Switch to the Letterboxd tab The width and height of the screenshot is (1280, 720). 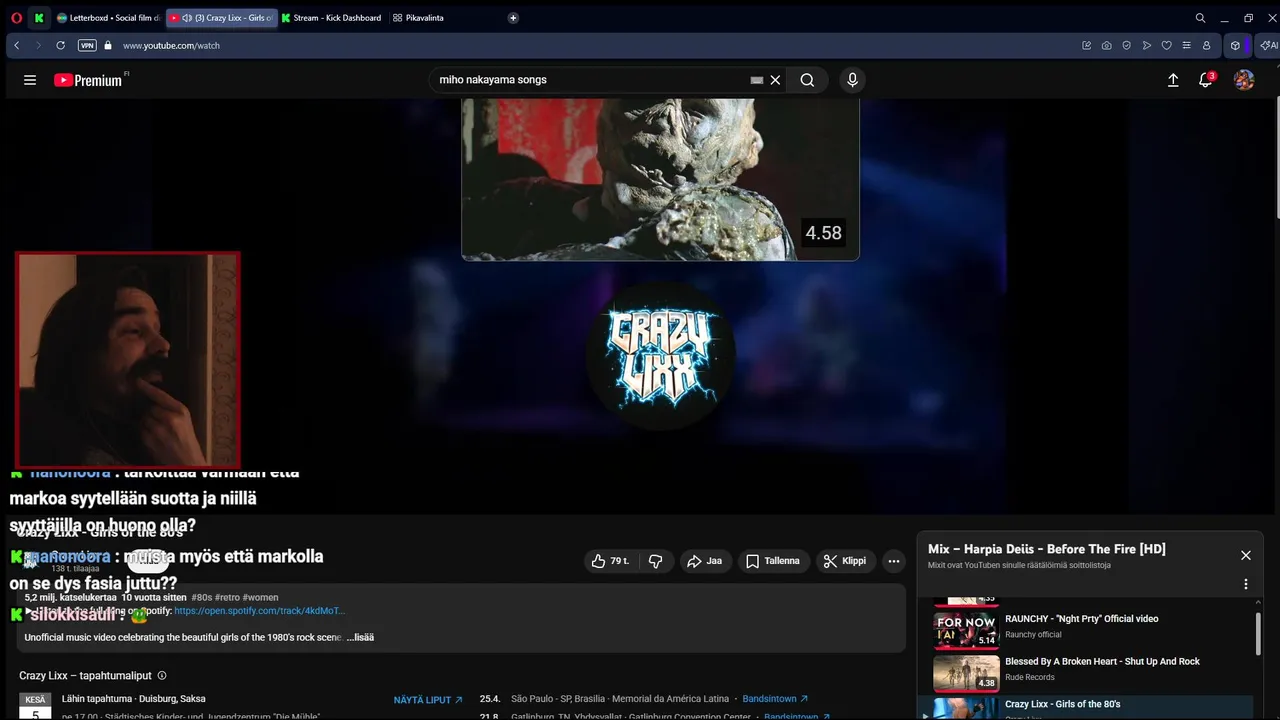107,18
